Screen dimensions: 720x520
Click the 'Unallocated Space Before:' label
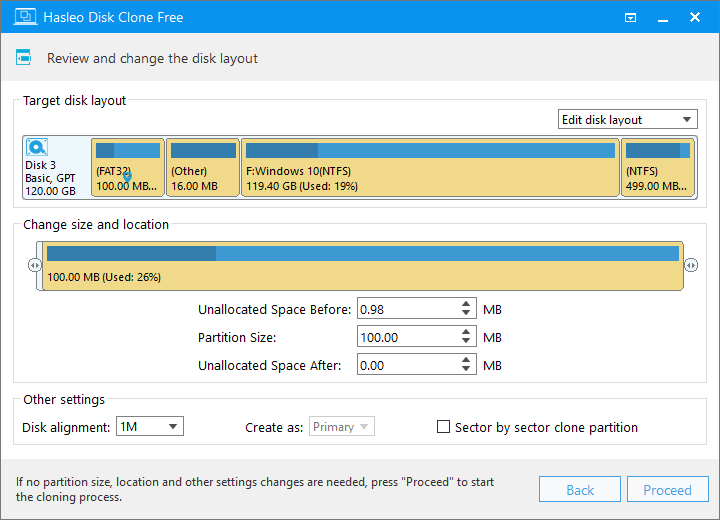tap(275, 310)
